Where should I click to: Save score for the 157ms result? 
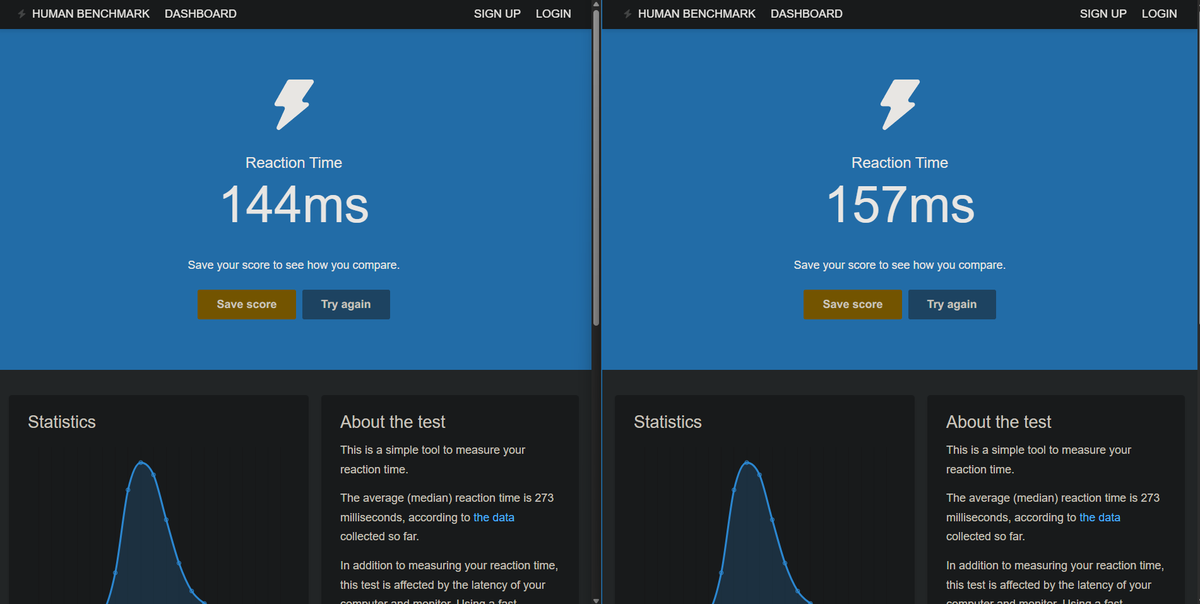point(853,304)
